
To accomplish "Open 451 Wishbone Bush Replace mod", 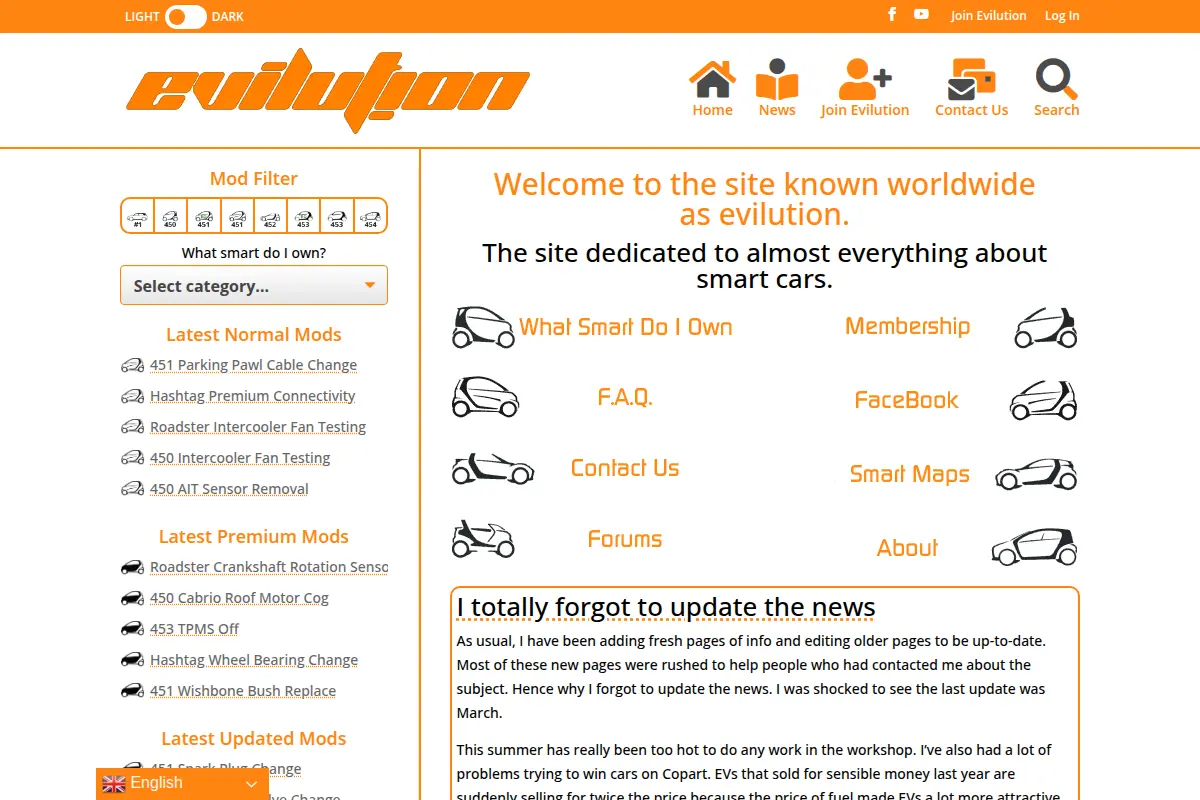I will pos(243,691).
